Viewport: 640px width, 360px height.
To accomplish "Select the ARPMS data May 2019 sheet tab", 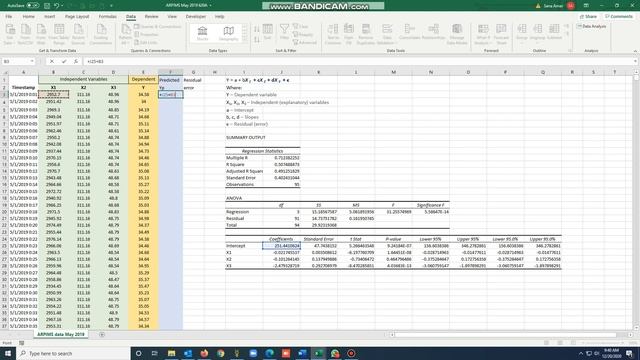I will (60, 334).
